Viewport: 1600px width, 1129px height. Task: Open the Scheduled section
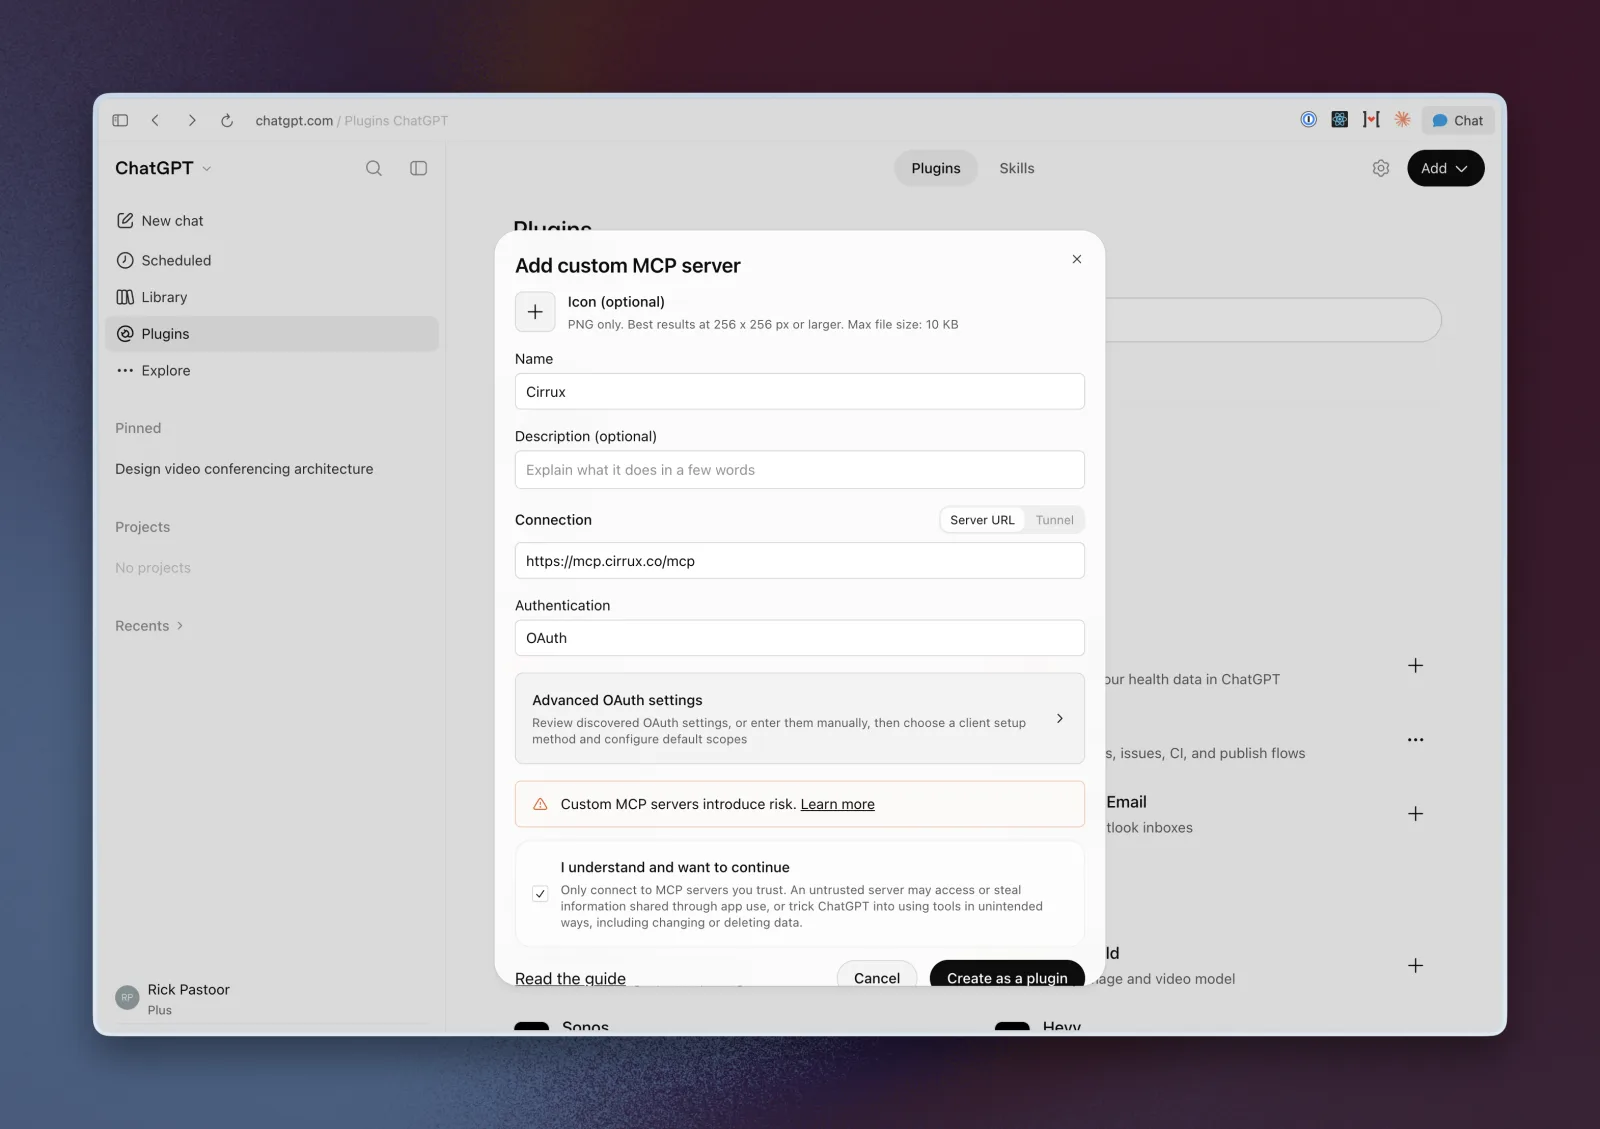(271, 260)
